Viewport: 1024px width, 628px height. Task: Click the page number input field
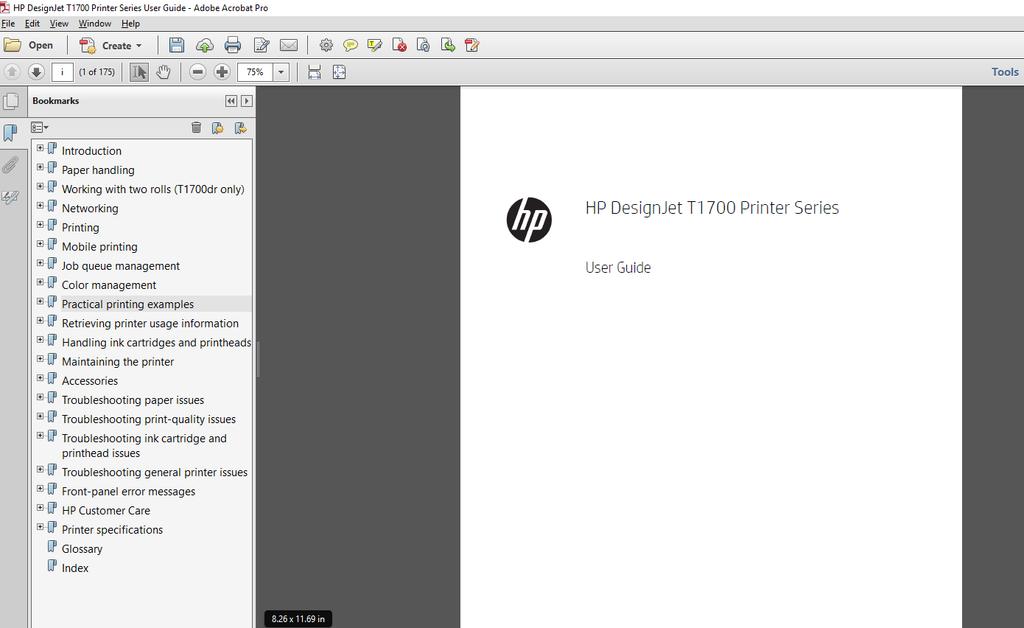pyautogui.click(x=62, y=72)
